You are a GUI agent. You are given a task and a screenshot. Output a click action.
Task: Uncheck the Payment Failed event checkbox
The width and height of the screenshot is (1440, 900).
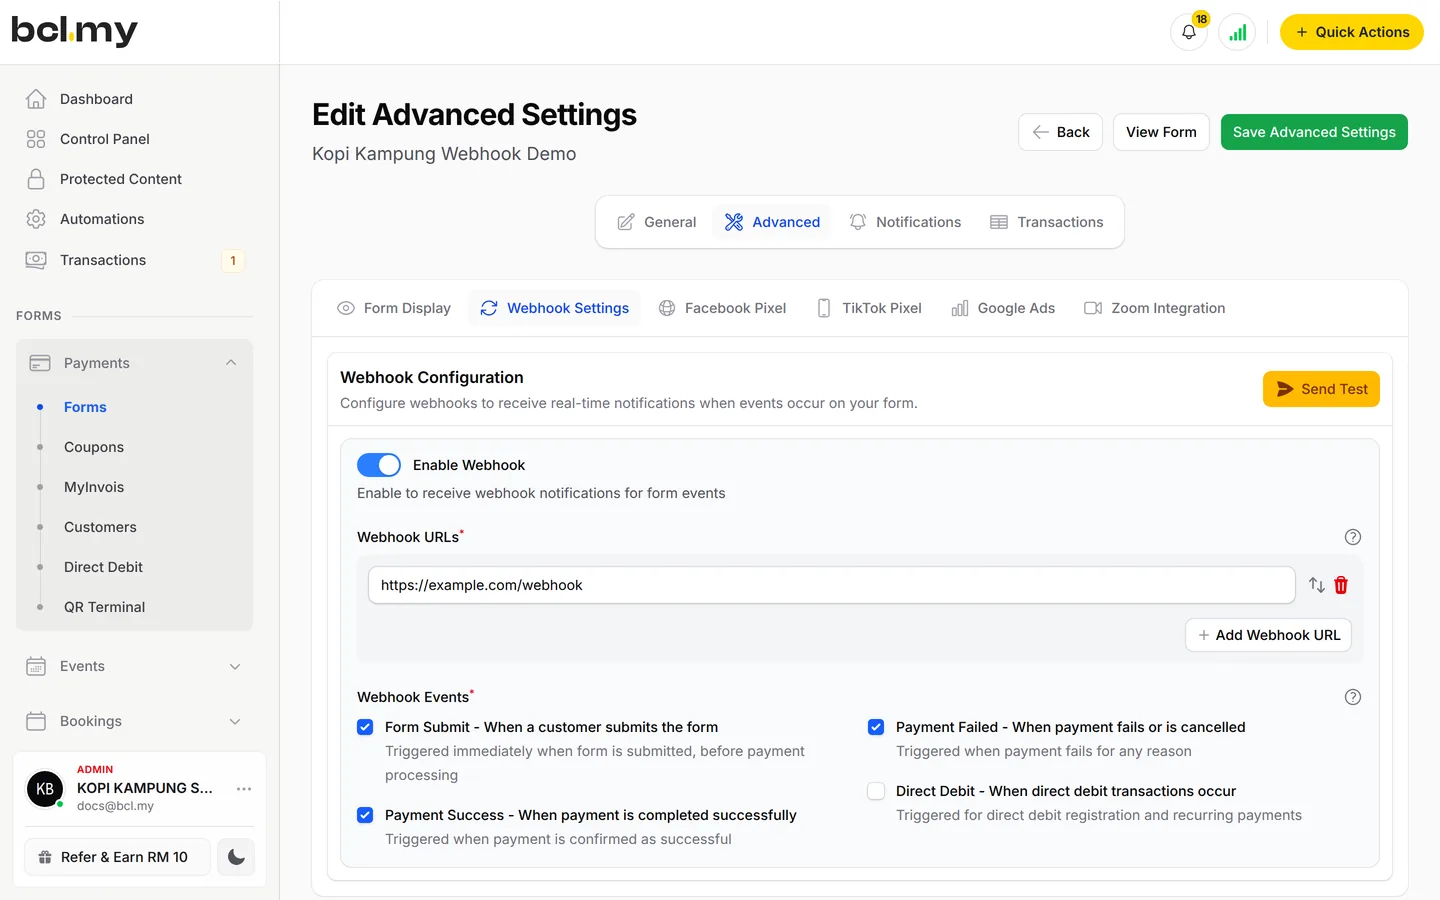(876, 727)
